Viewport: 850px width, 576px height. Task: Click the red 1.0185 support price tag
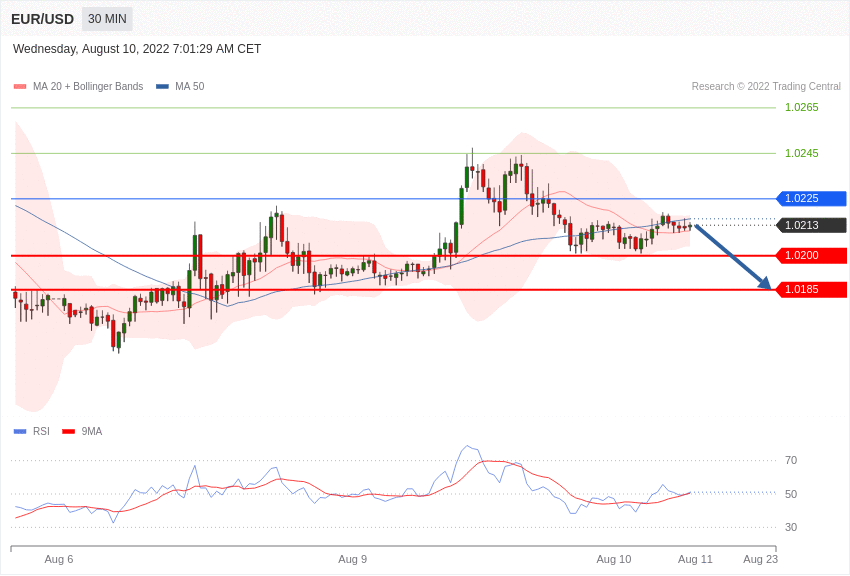812,289
